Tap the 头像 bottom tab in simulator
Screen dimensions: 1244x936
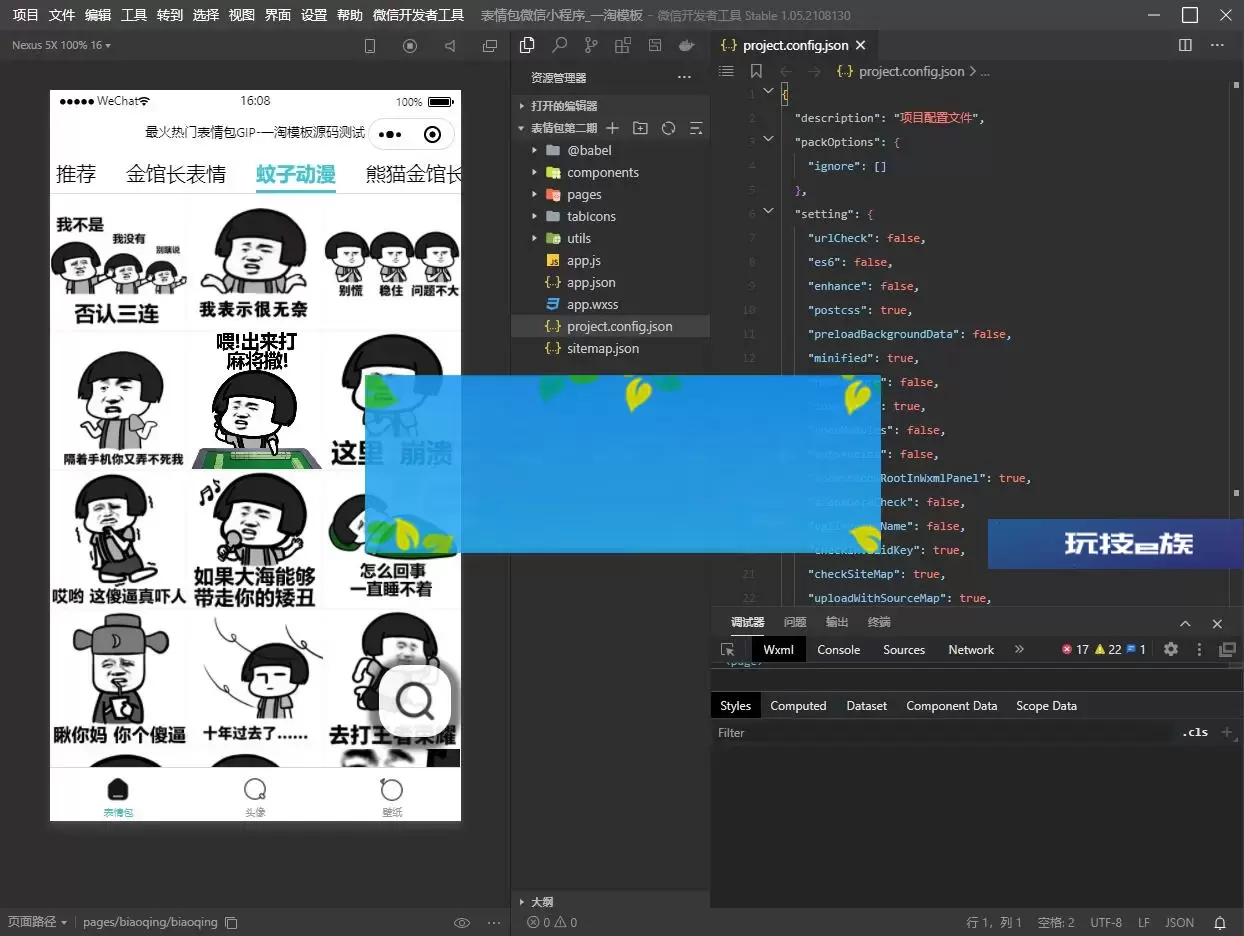[255, 797]
